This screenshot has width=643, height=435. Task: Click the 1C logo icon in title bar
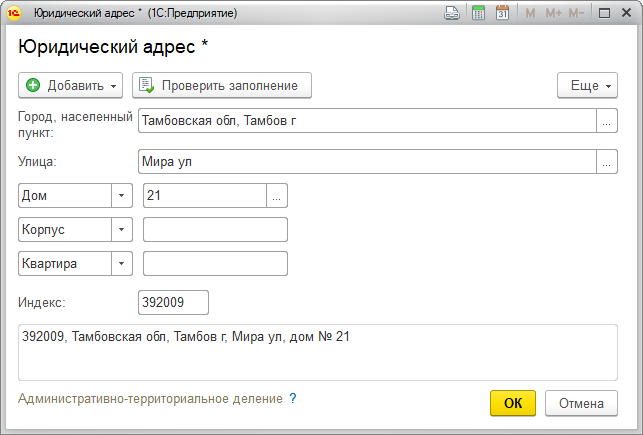coord(16,13)
